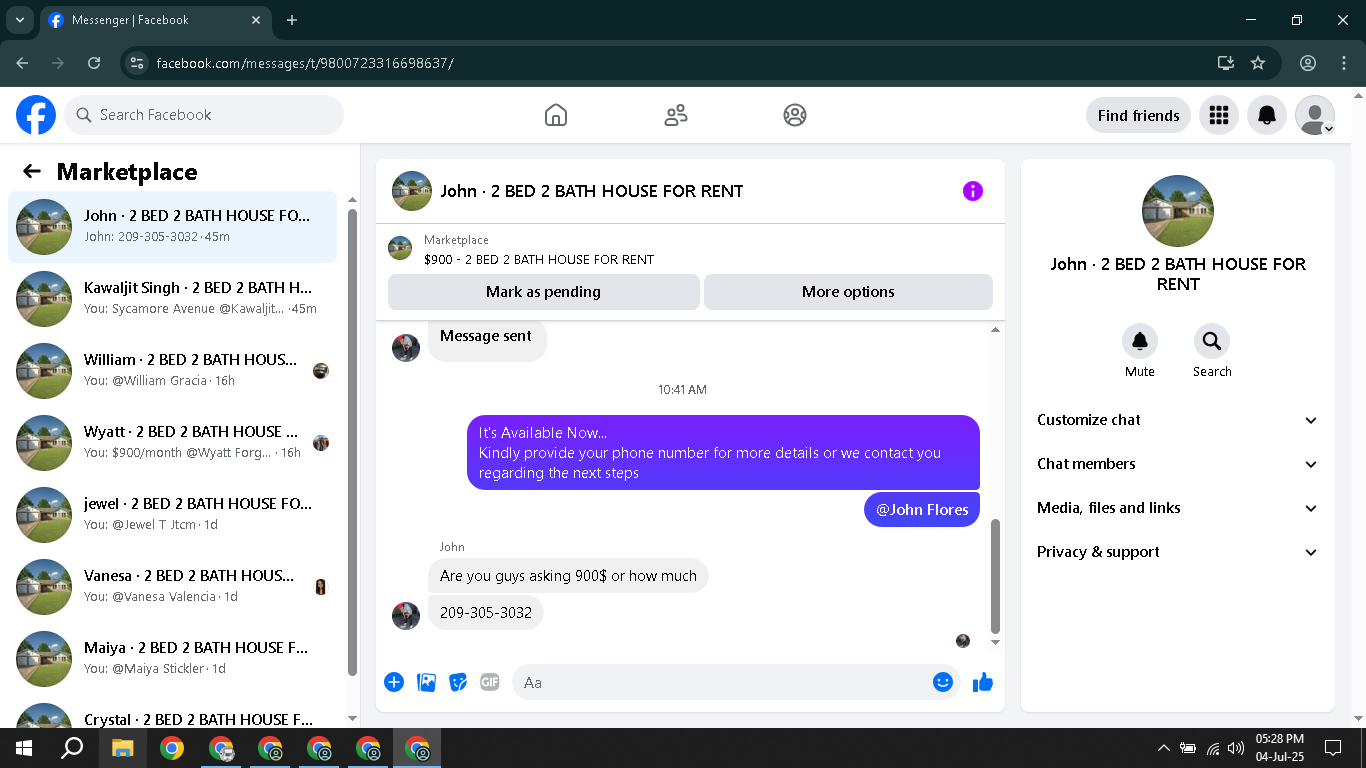Open the tab search dropdown arrow
The width and height of the screenshot is (1366, 768).
(19, 20)
